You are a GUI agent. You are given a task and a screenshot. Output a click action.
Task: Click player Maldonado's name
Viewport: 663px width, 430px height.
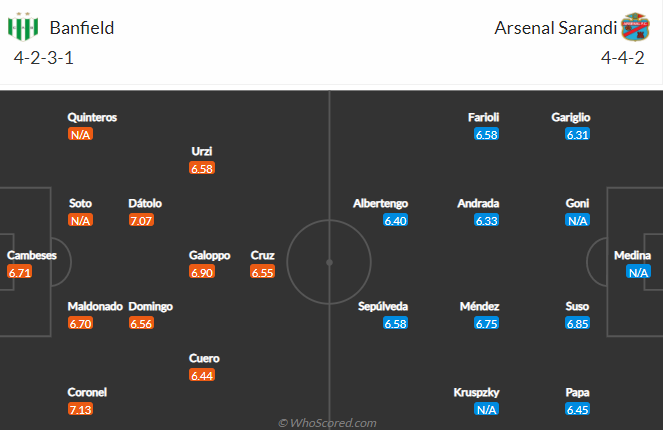pyautogui.click(x=95, y=306)
